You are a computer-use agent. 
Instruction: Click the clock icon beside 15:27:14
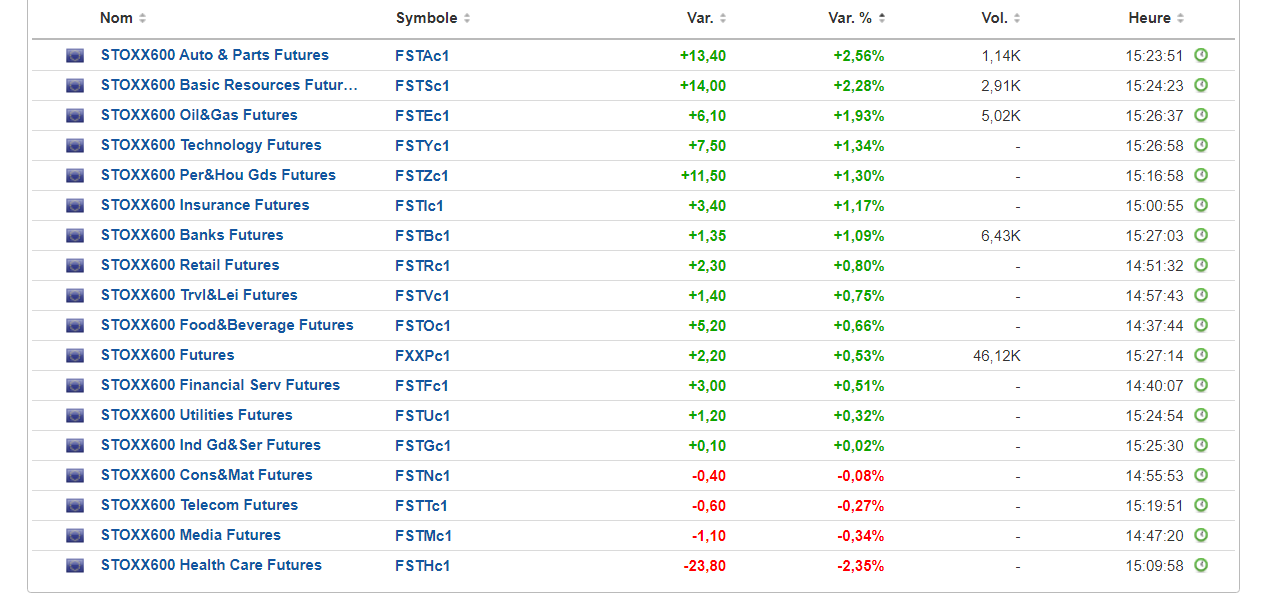click(1201, 355)
